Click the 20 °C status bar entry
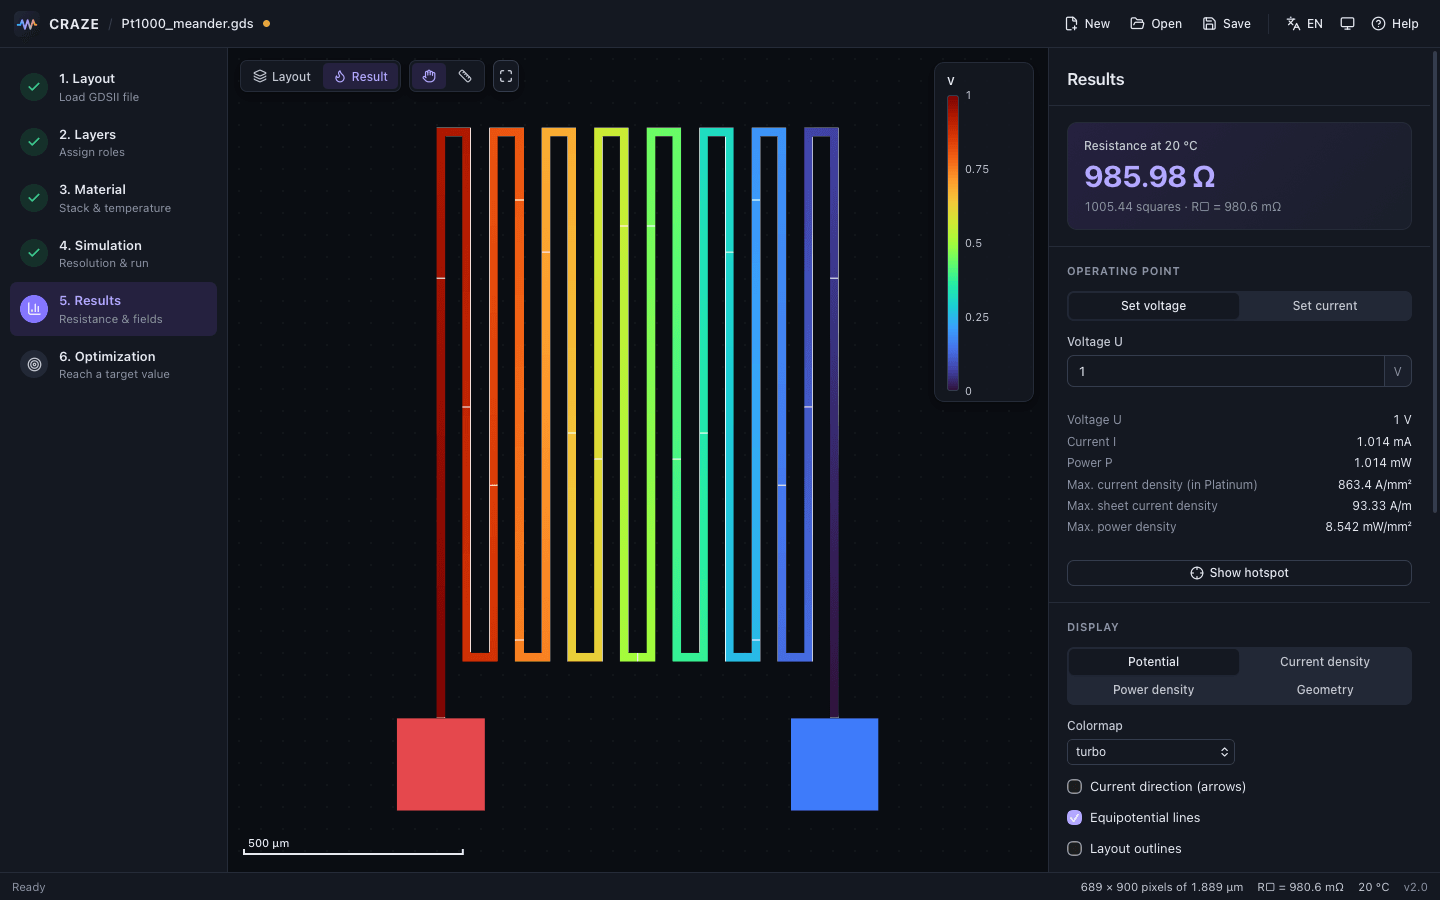The width and height of the screenshot is (1440, 900). click(1374, 887)
